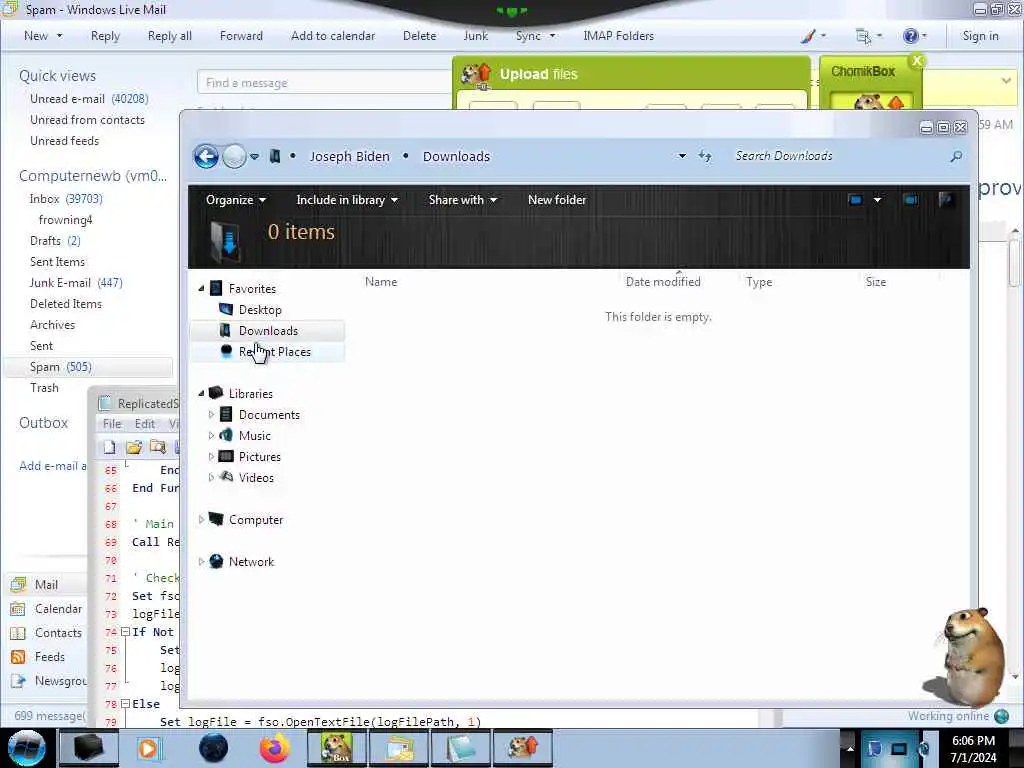
Task: Open recent locations arrow beside forward button
Action: pyautogui.click(x=255, y=157)
